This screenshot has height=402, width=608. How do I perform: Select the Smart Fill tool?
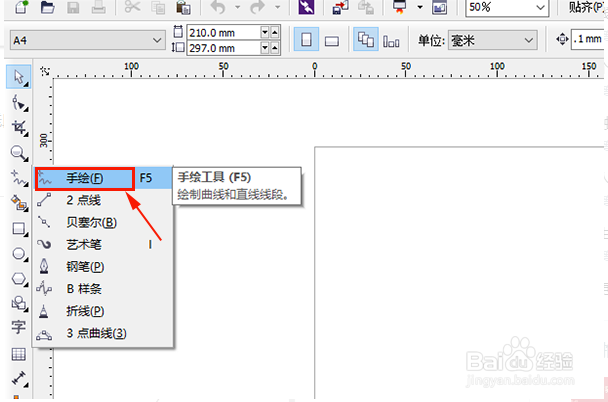coord(19,203)
